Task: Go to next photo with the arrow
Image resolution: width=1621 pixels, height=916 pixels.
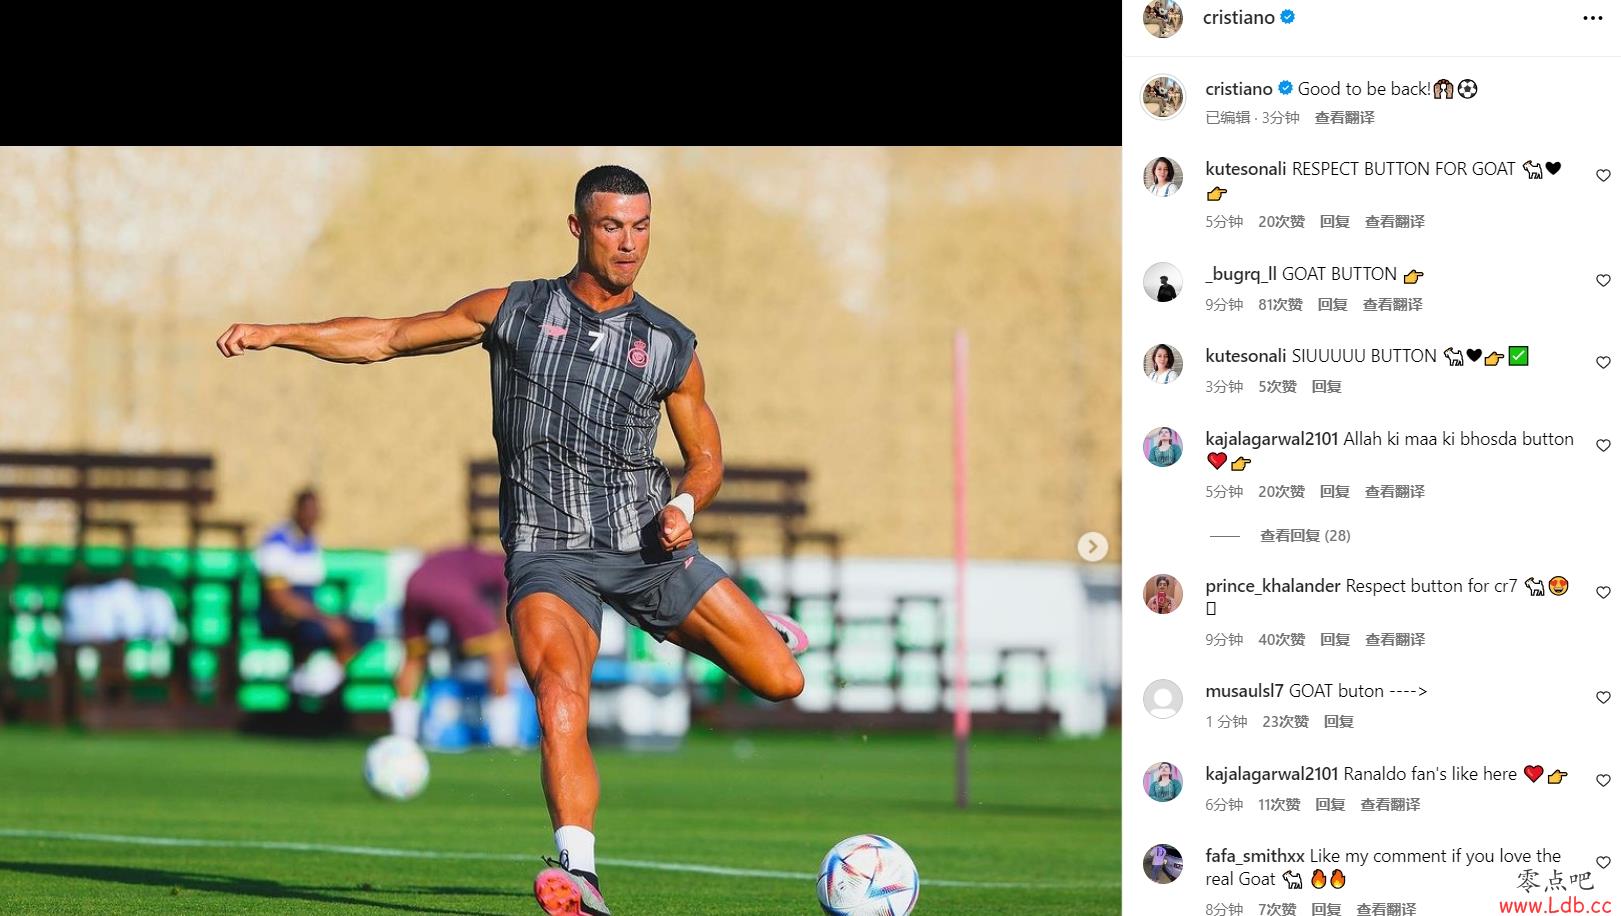Action: point(1092,546)
